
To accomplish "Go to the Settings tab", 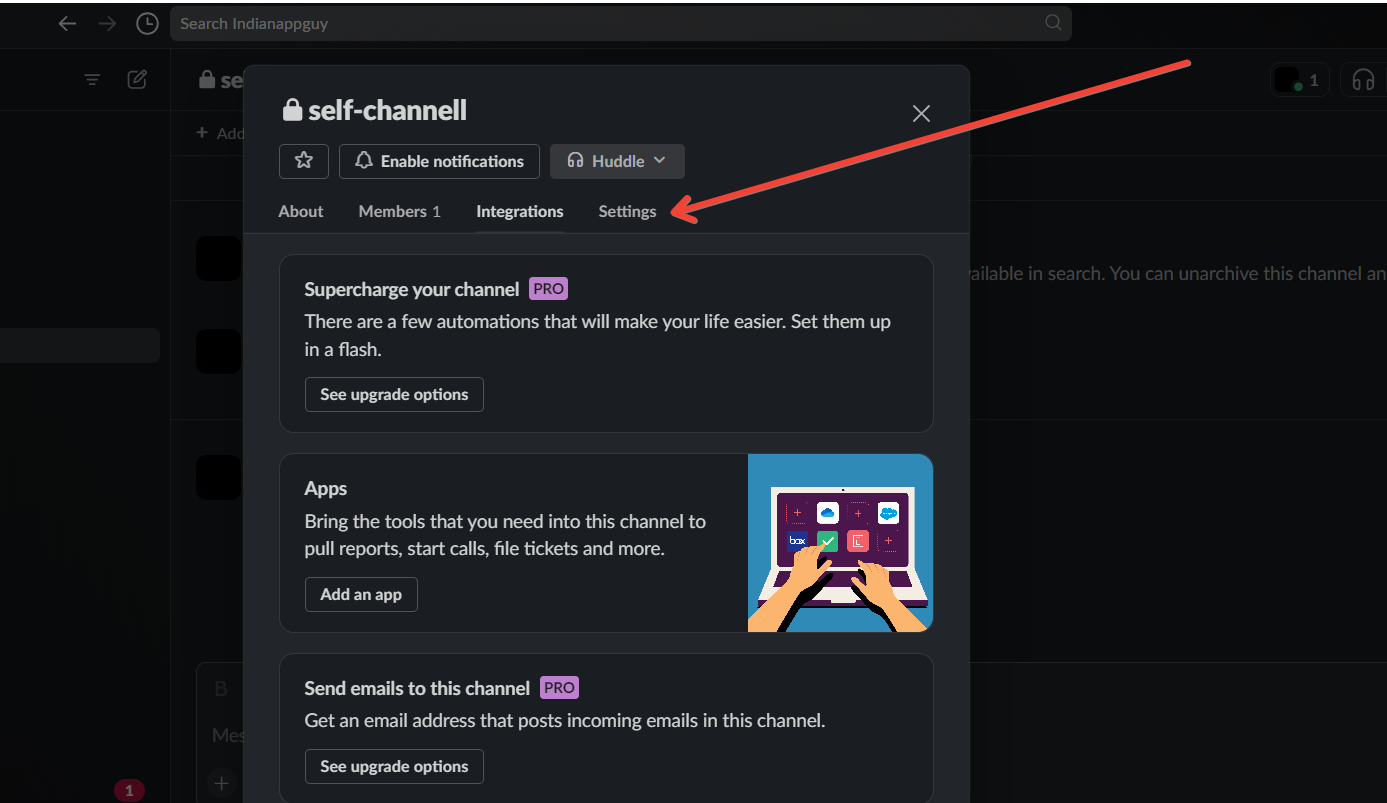I will (627, 211).
